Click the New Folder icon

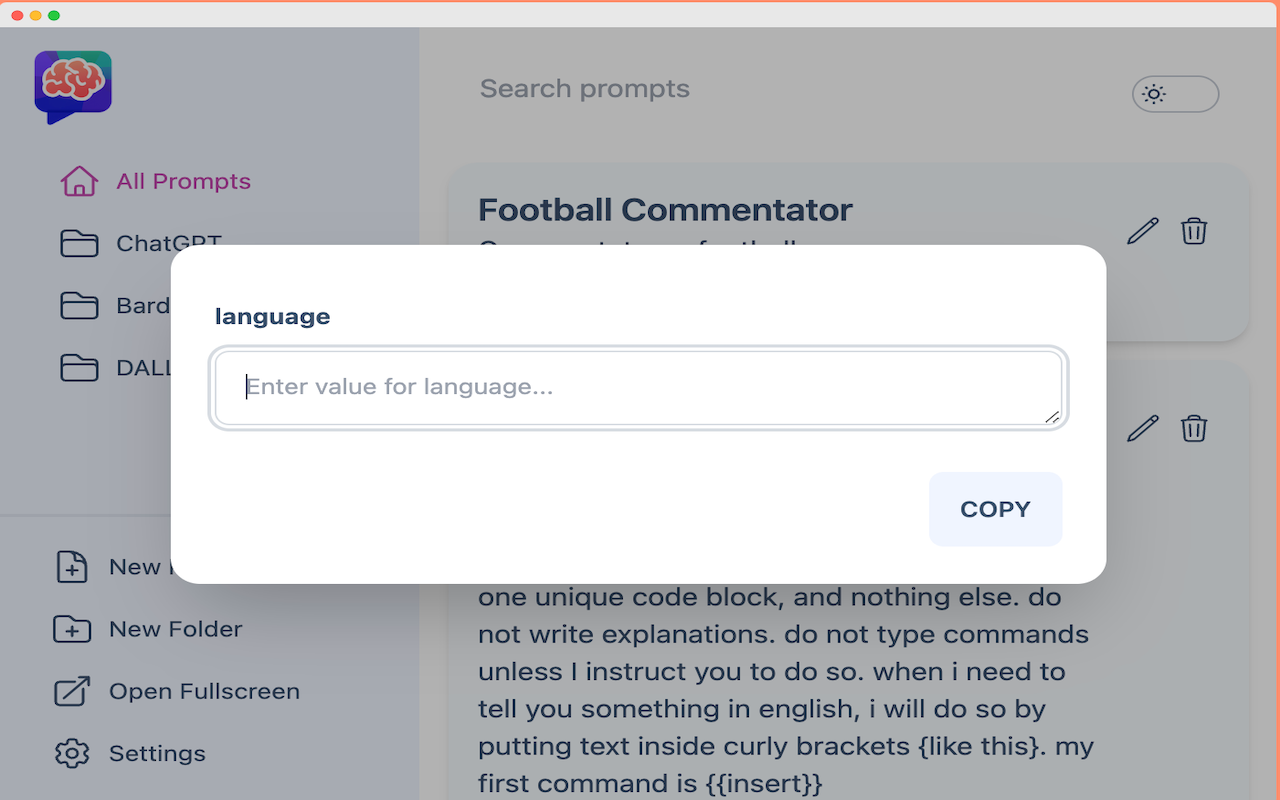(x=72, y=629)
